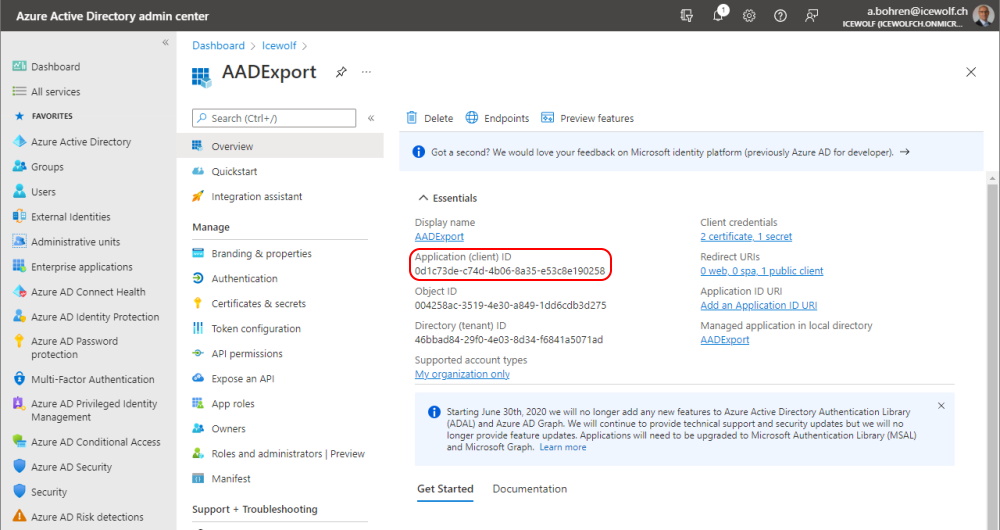Click the AADExport display name link
Viewport: 1000px width, 530px height.
pos(439,237)
